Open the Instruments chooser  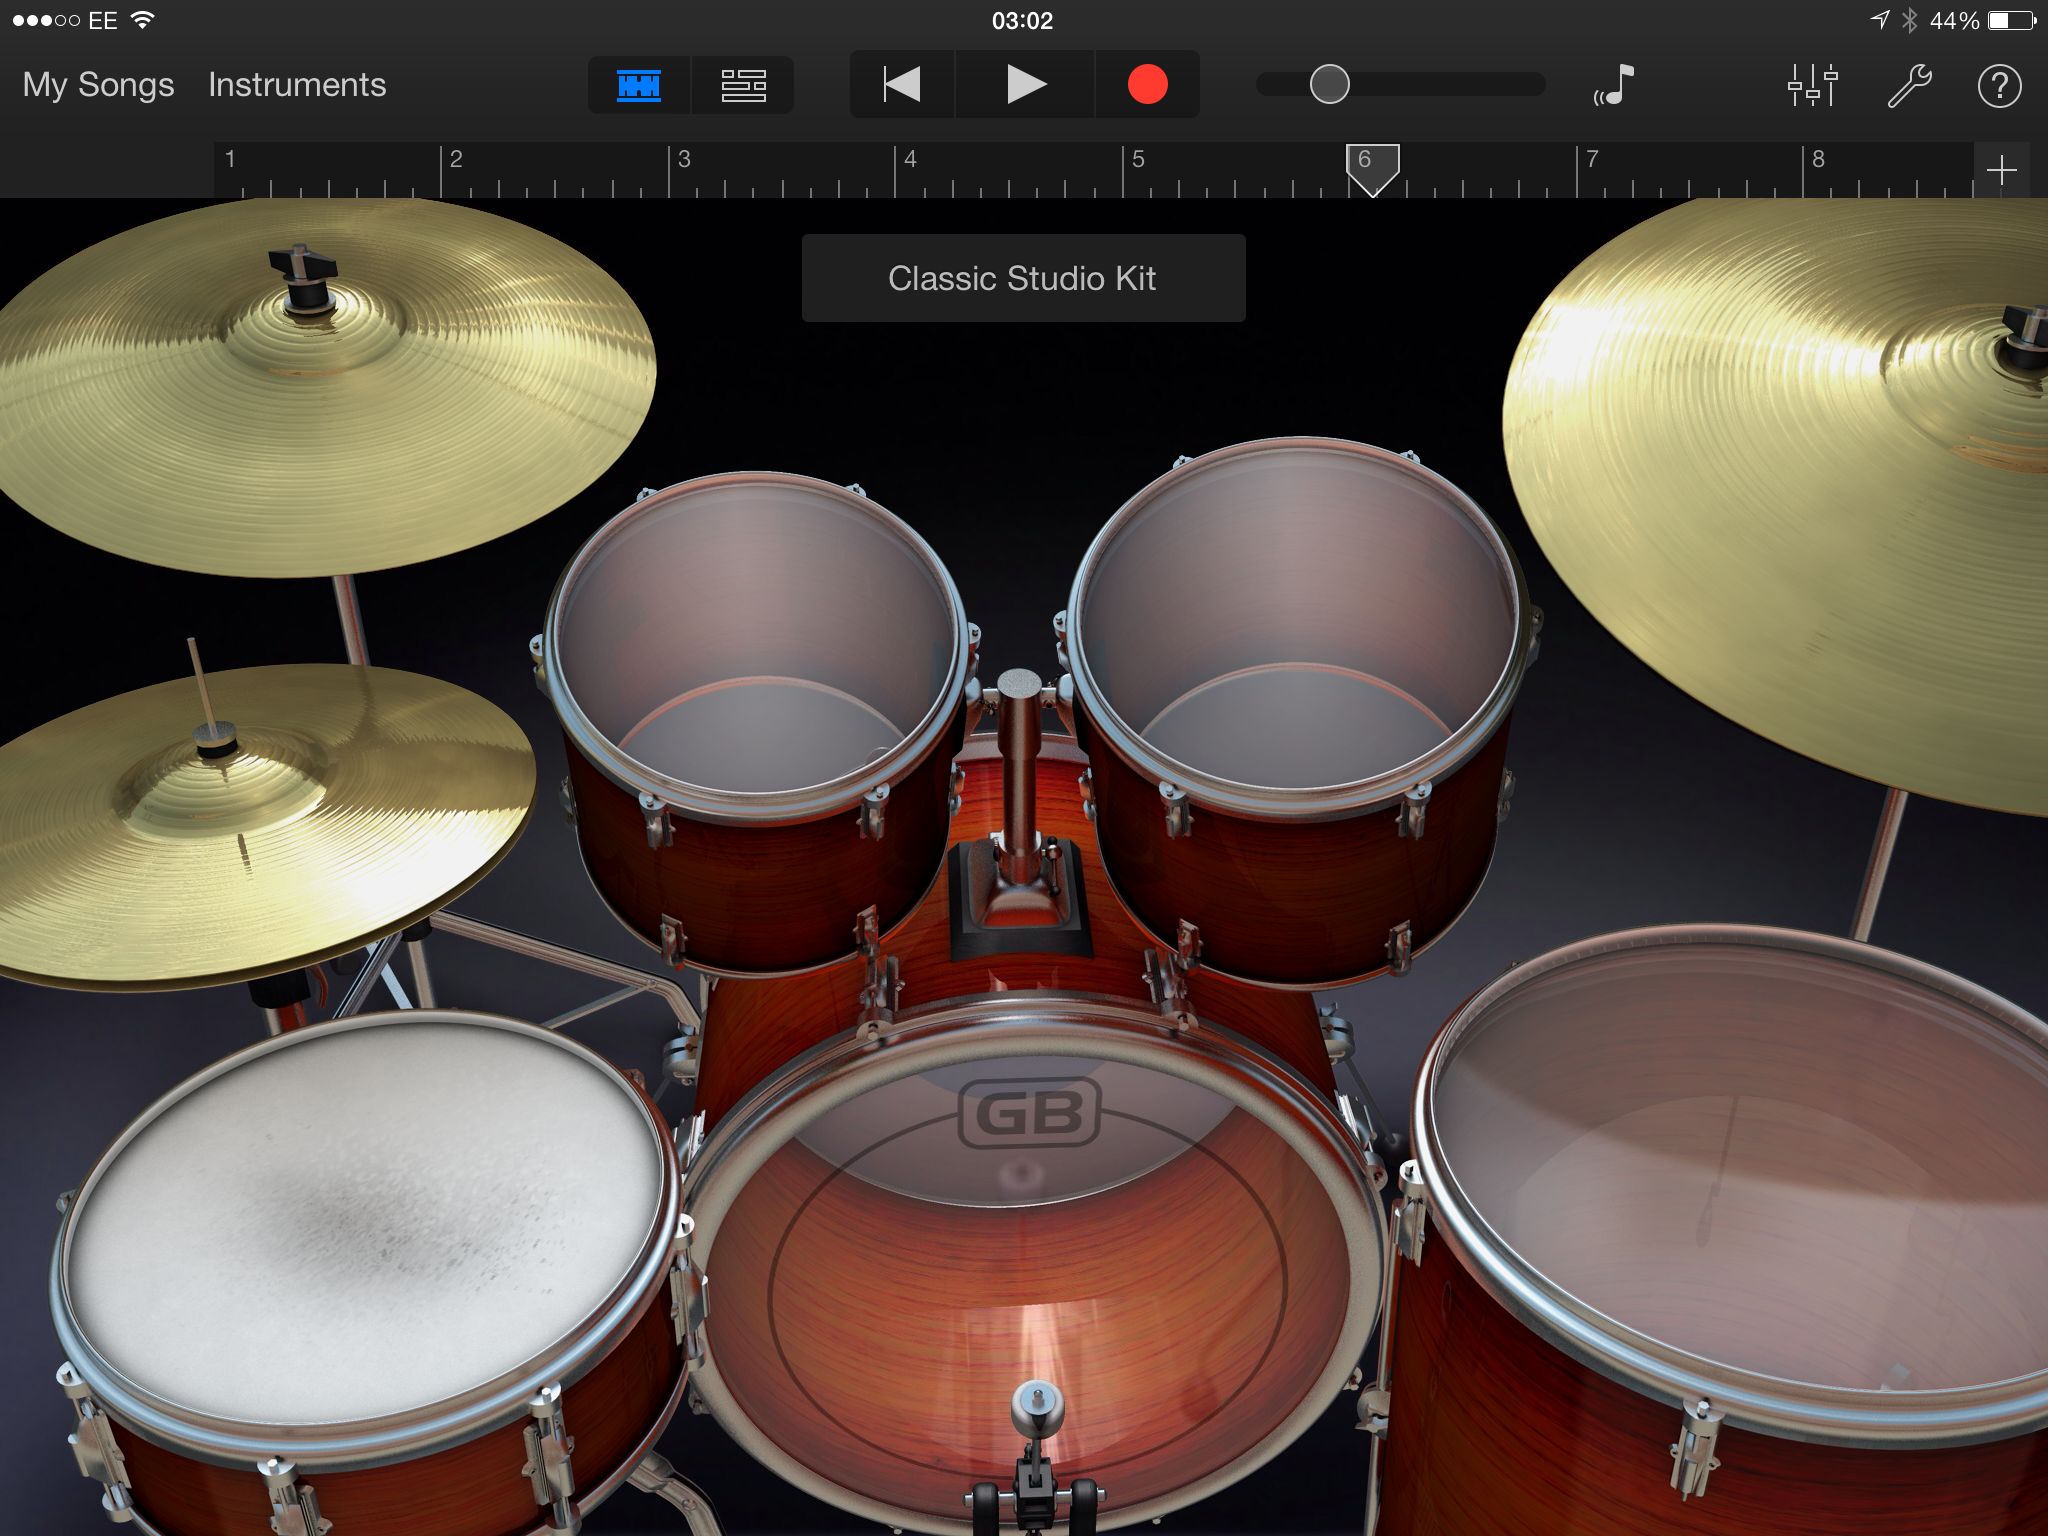(x=297, y=85)
